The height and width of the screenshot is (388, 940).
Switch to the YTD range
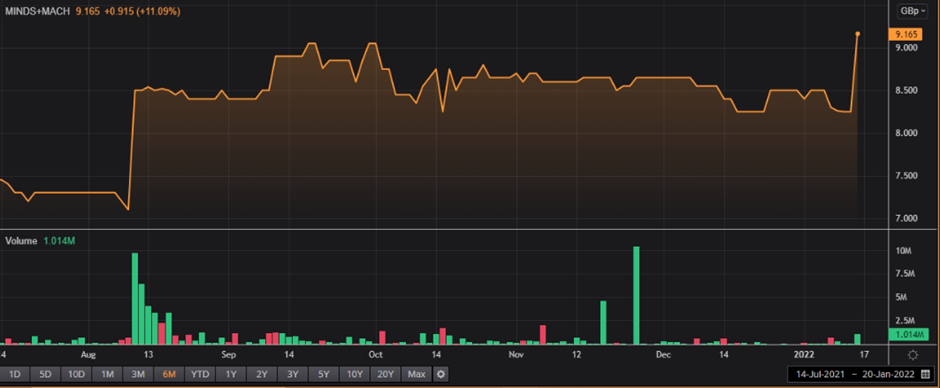tap(200, 374)
